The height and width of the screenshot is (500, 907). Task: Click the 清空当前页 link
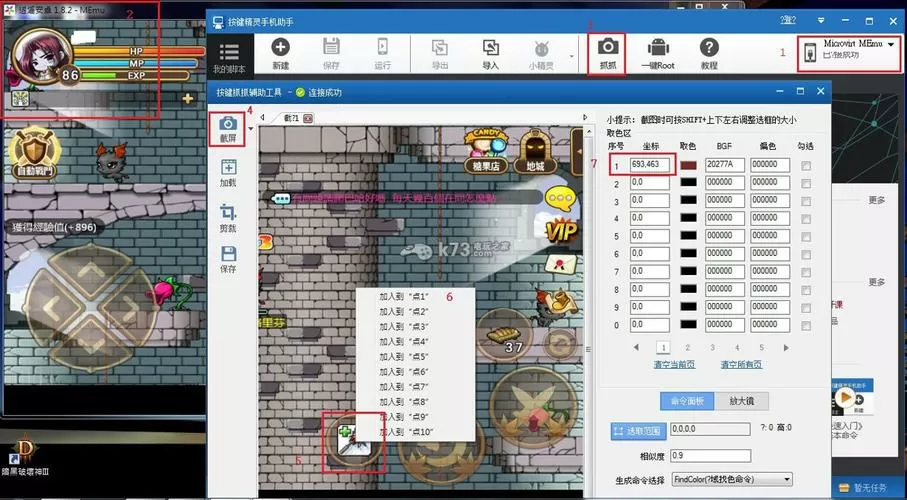pyautogui.click(x=674, y=365)
